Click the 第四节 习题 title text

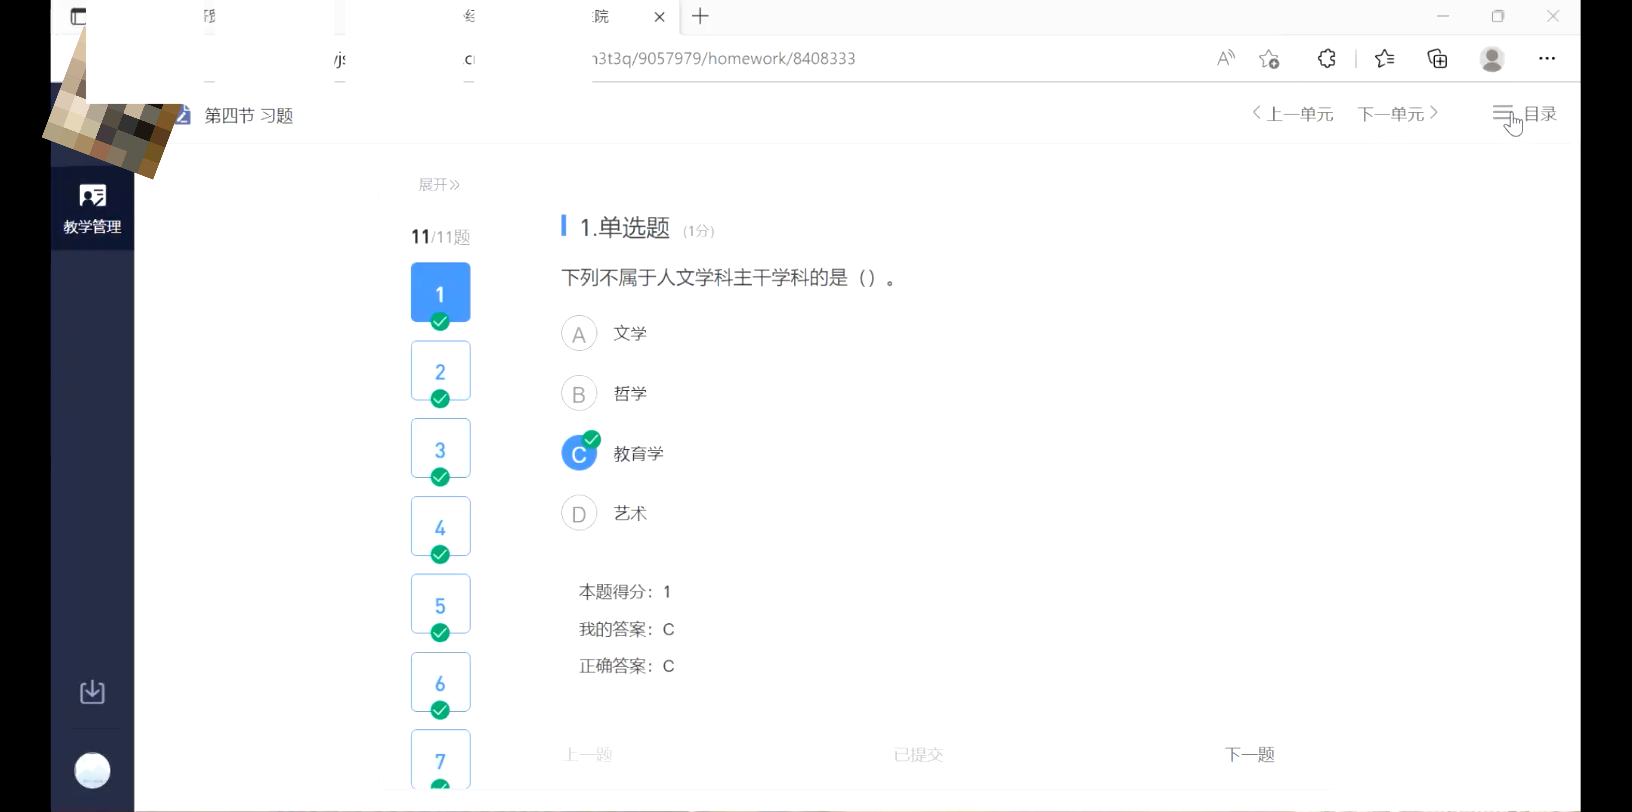(x=249, y=116)
